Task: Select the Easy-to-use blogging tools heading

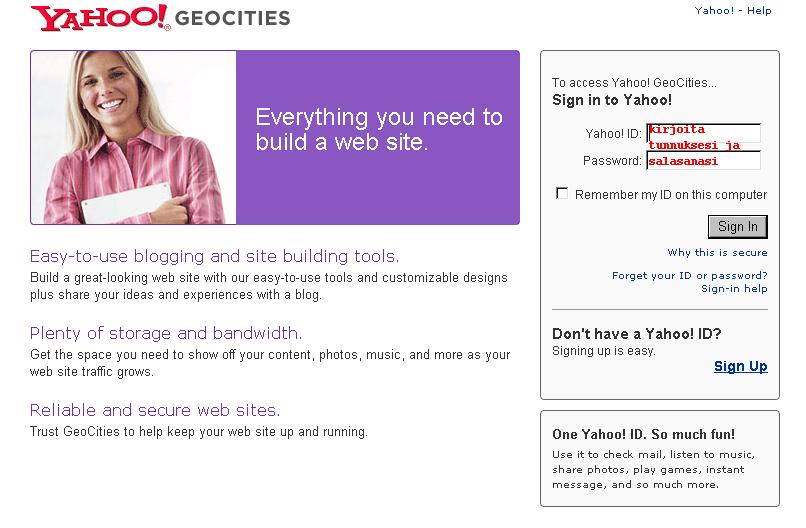Action: pos(214,256)
